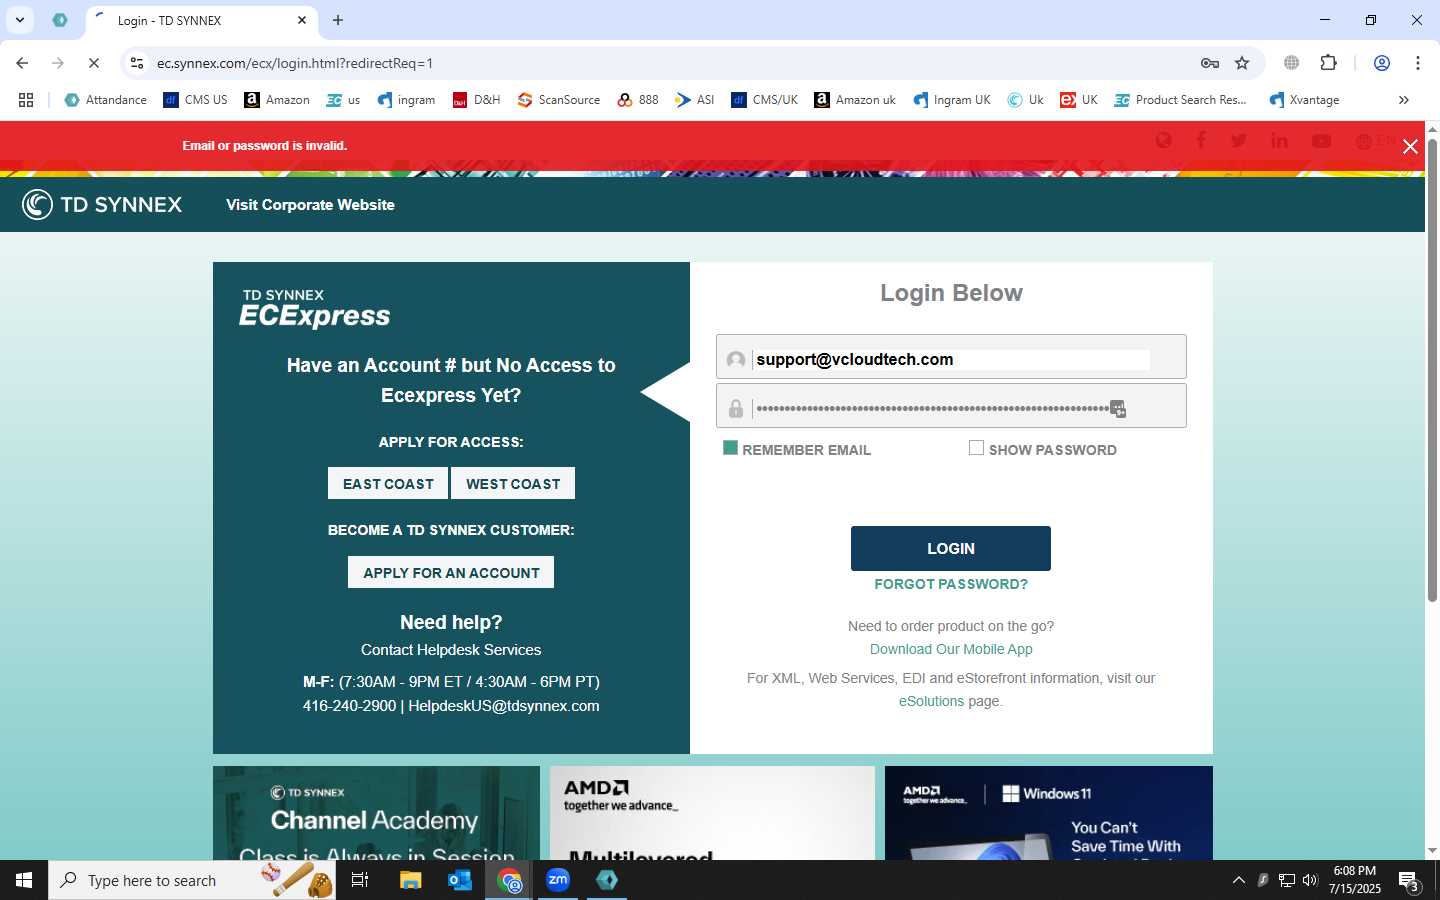The height and width of the screenshot is (900, 1440).
Task: Open a new browser tab
Action: [338, 20]
